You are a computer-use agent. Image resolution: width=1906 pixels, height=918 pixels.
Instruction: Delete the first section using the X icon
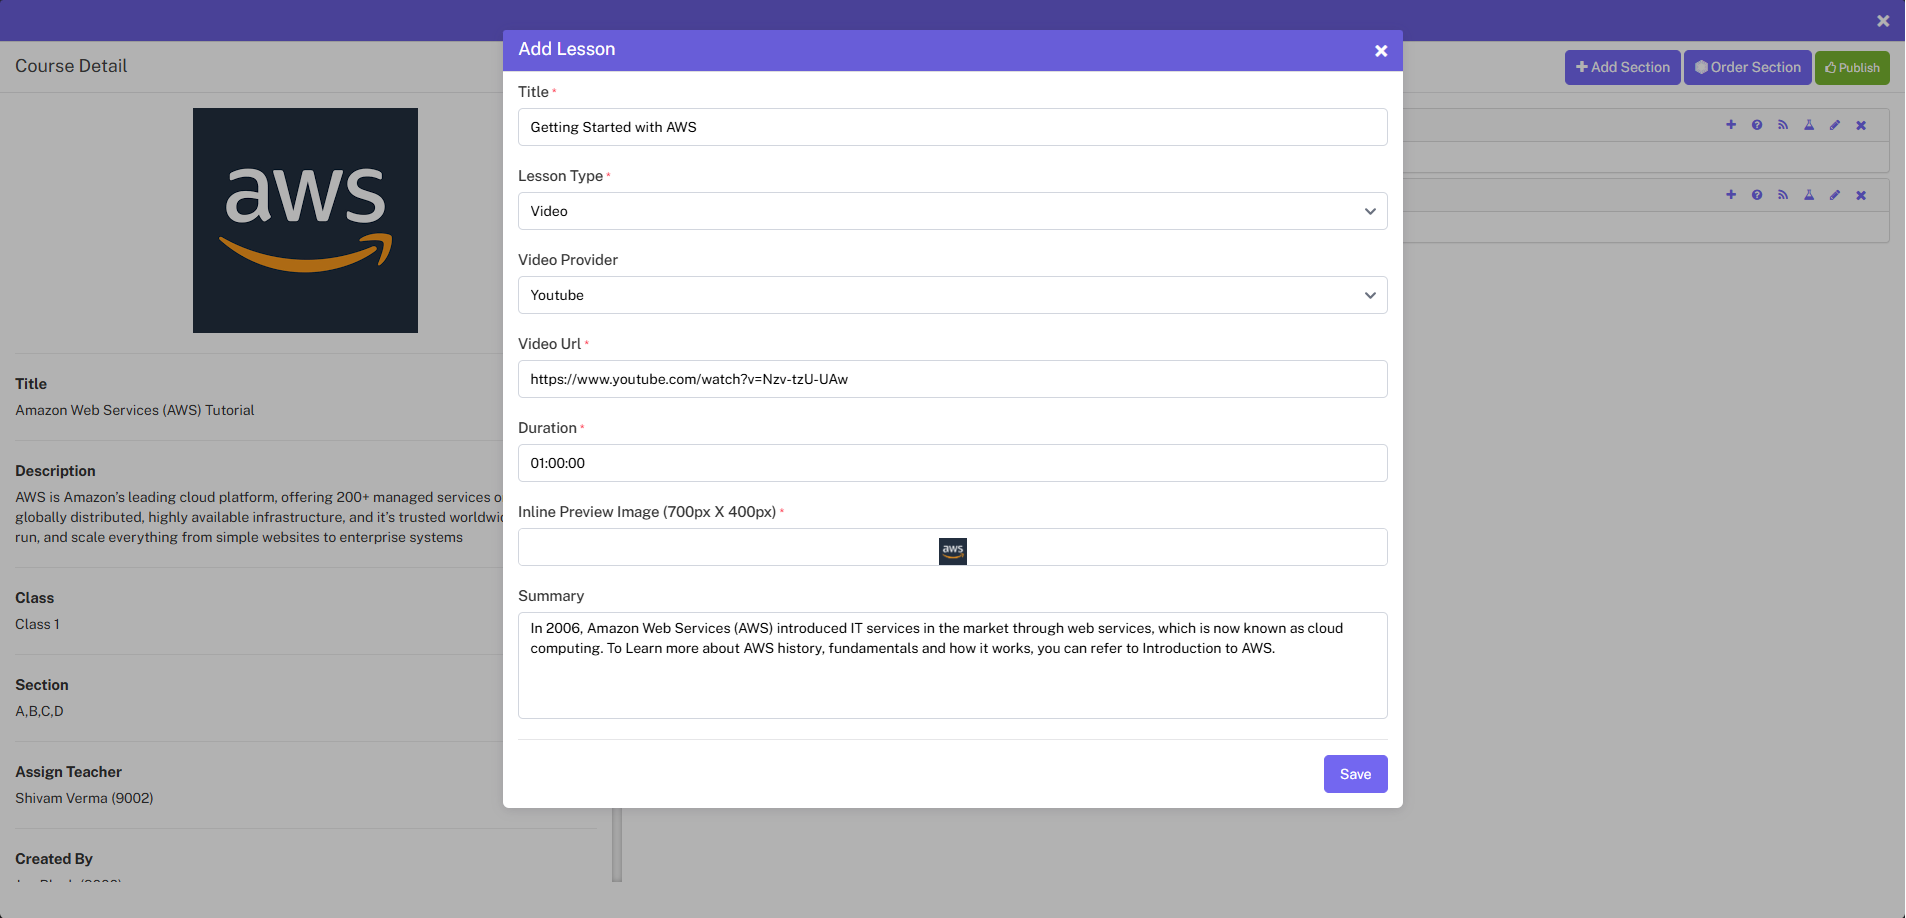point(1861,125)
